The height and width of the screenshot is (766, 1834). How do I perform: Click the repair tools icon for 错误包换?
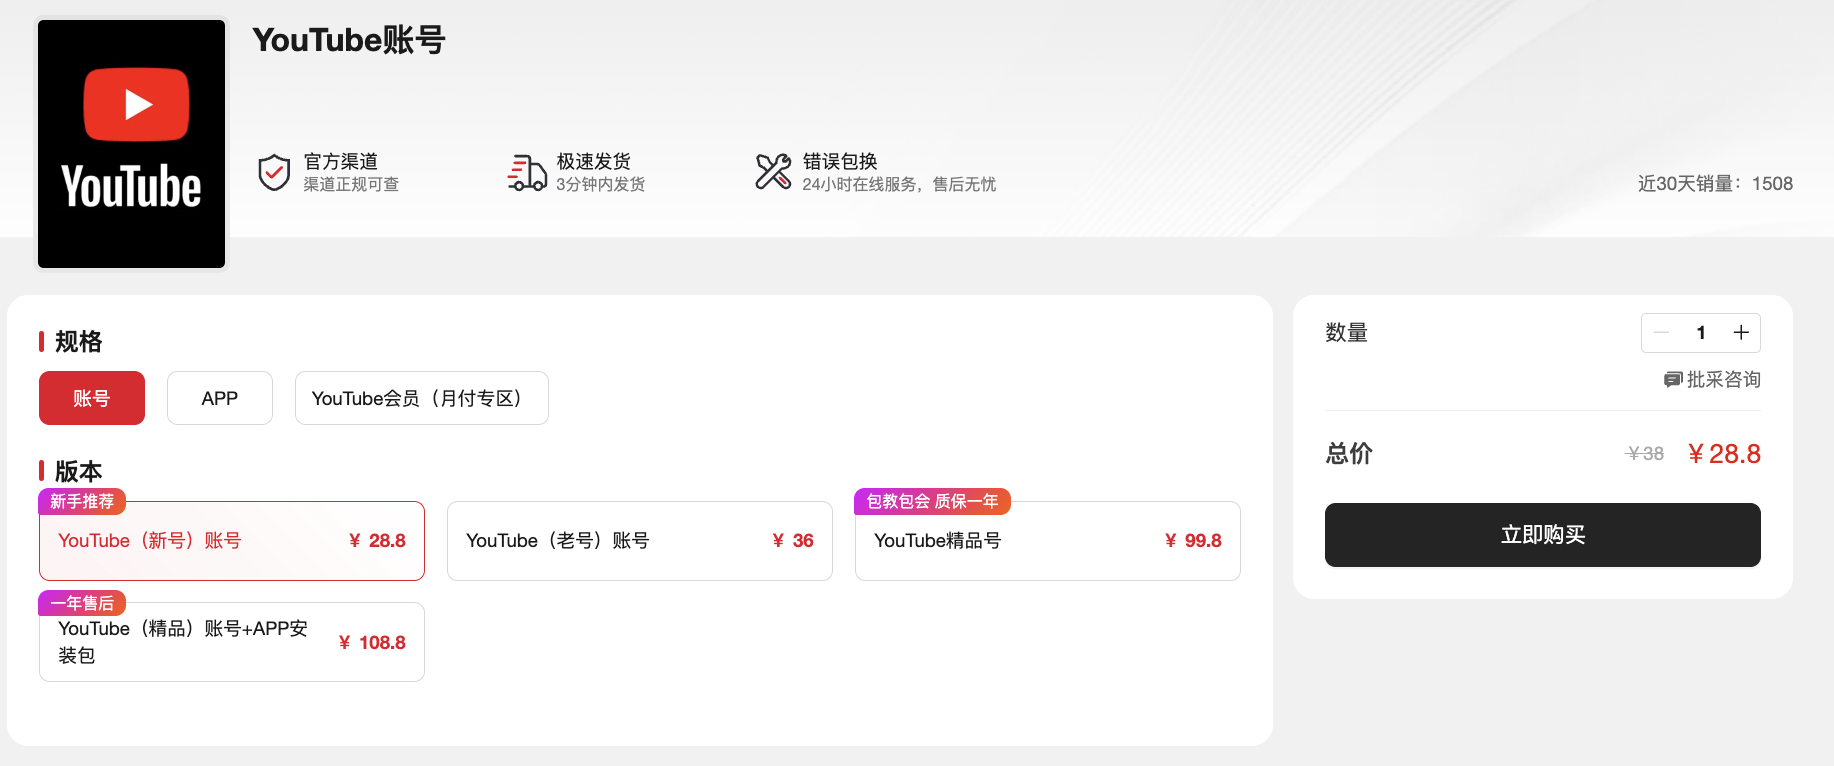773,172
